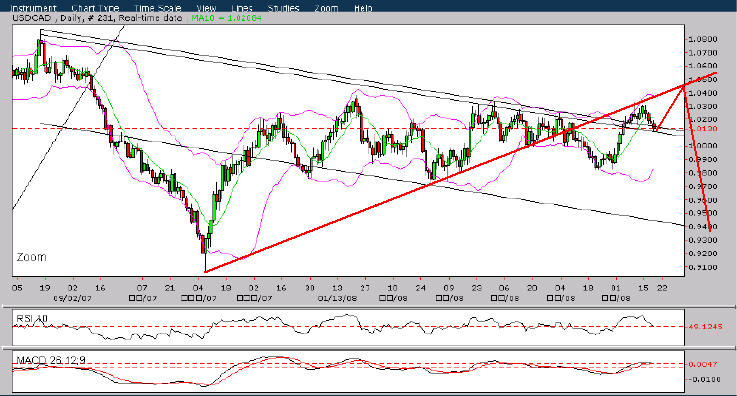This screenshot has height=396, width=737.
Task: Open the Zoom menu in menu bar
Action: tap(326, 8)
